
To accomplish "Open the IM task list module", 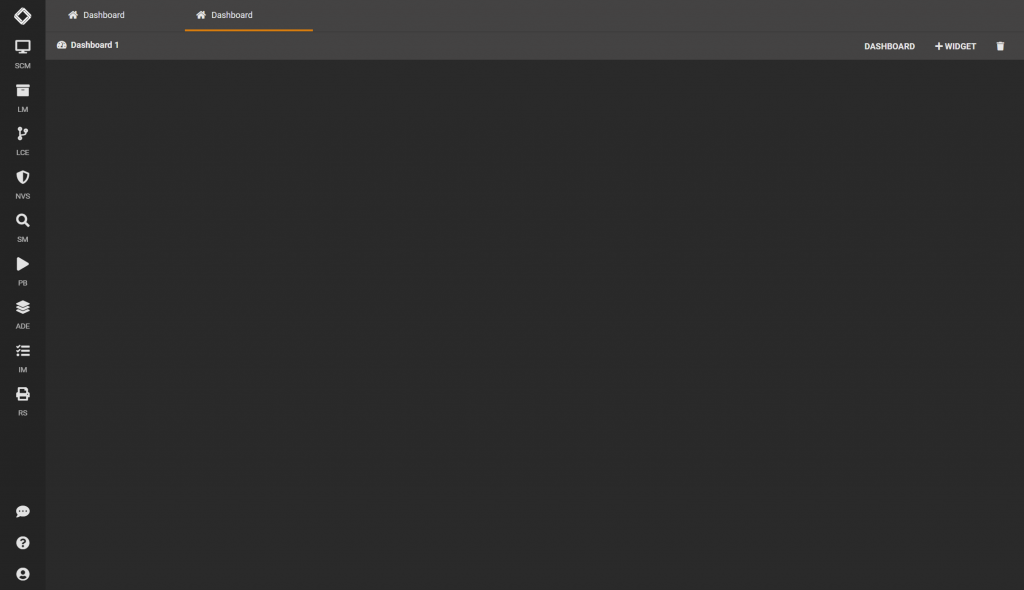I will click(x=22, y=358).
